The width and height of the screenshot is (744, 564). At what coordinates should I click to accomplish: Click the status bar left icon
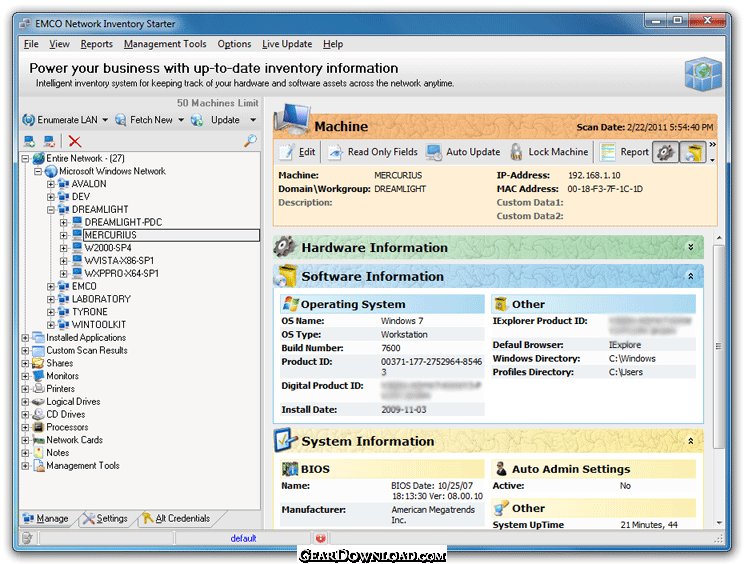coord(27,538)
